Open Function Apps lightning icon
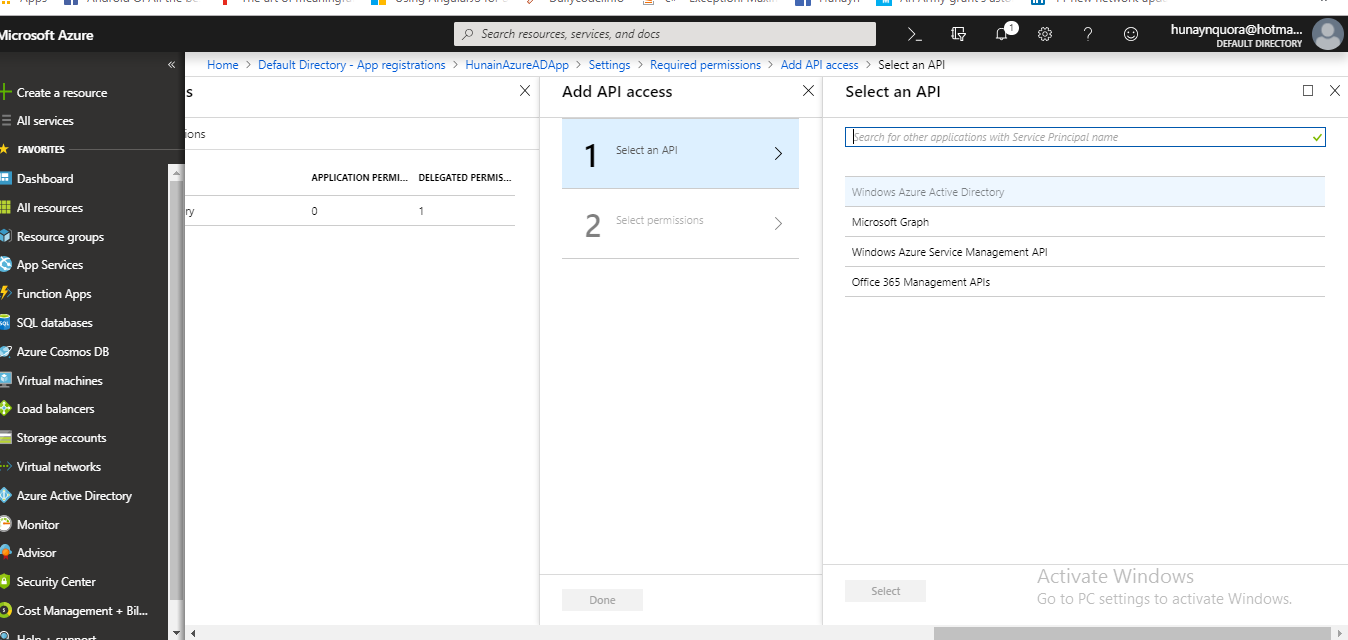The width and height of the screenshot is (1348, 640). 6,294
